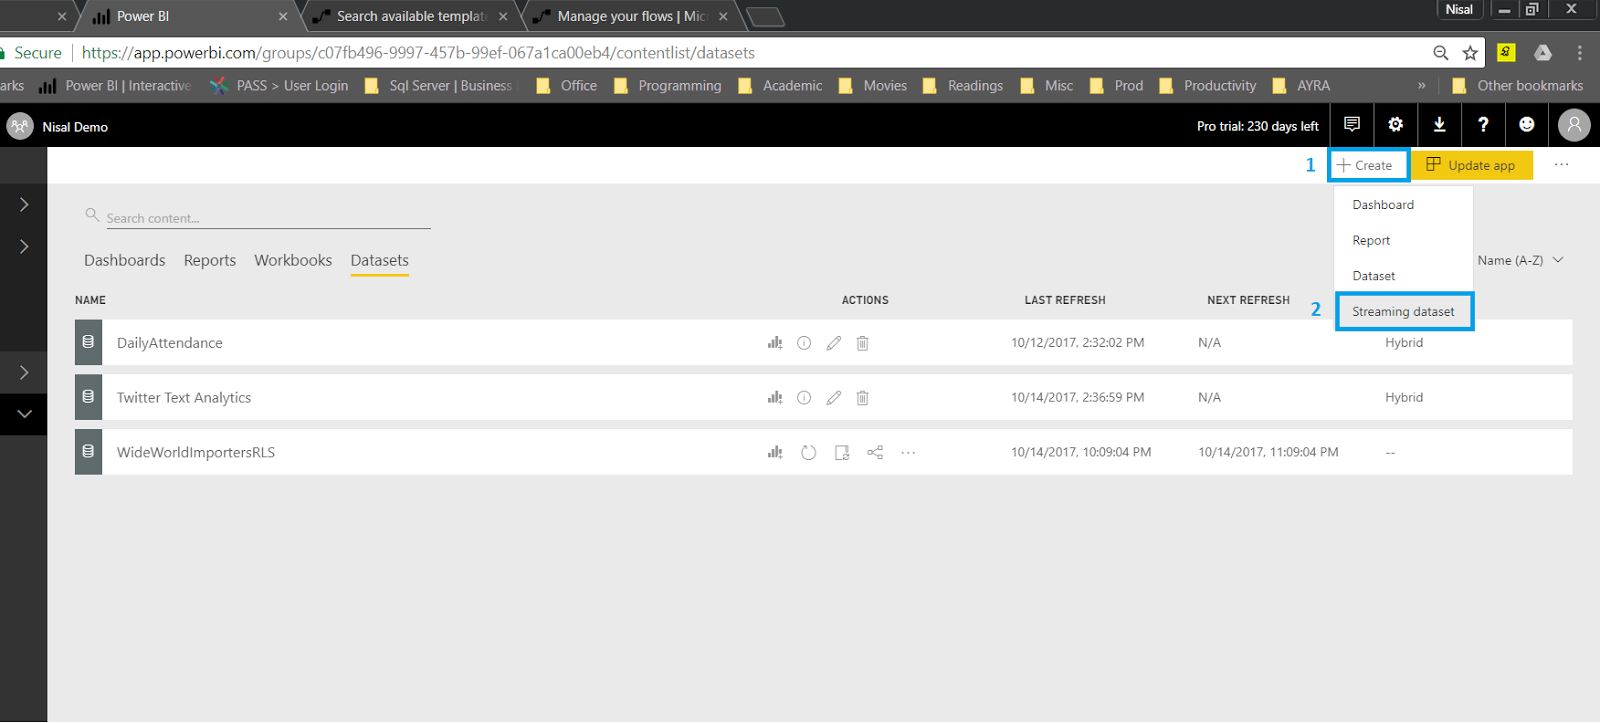Image resolution: width=1600 pixels, height=723 pixels.
Task: Open the Chrome menu three dots
Action: click(1580, 53)
